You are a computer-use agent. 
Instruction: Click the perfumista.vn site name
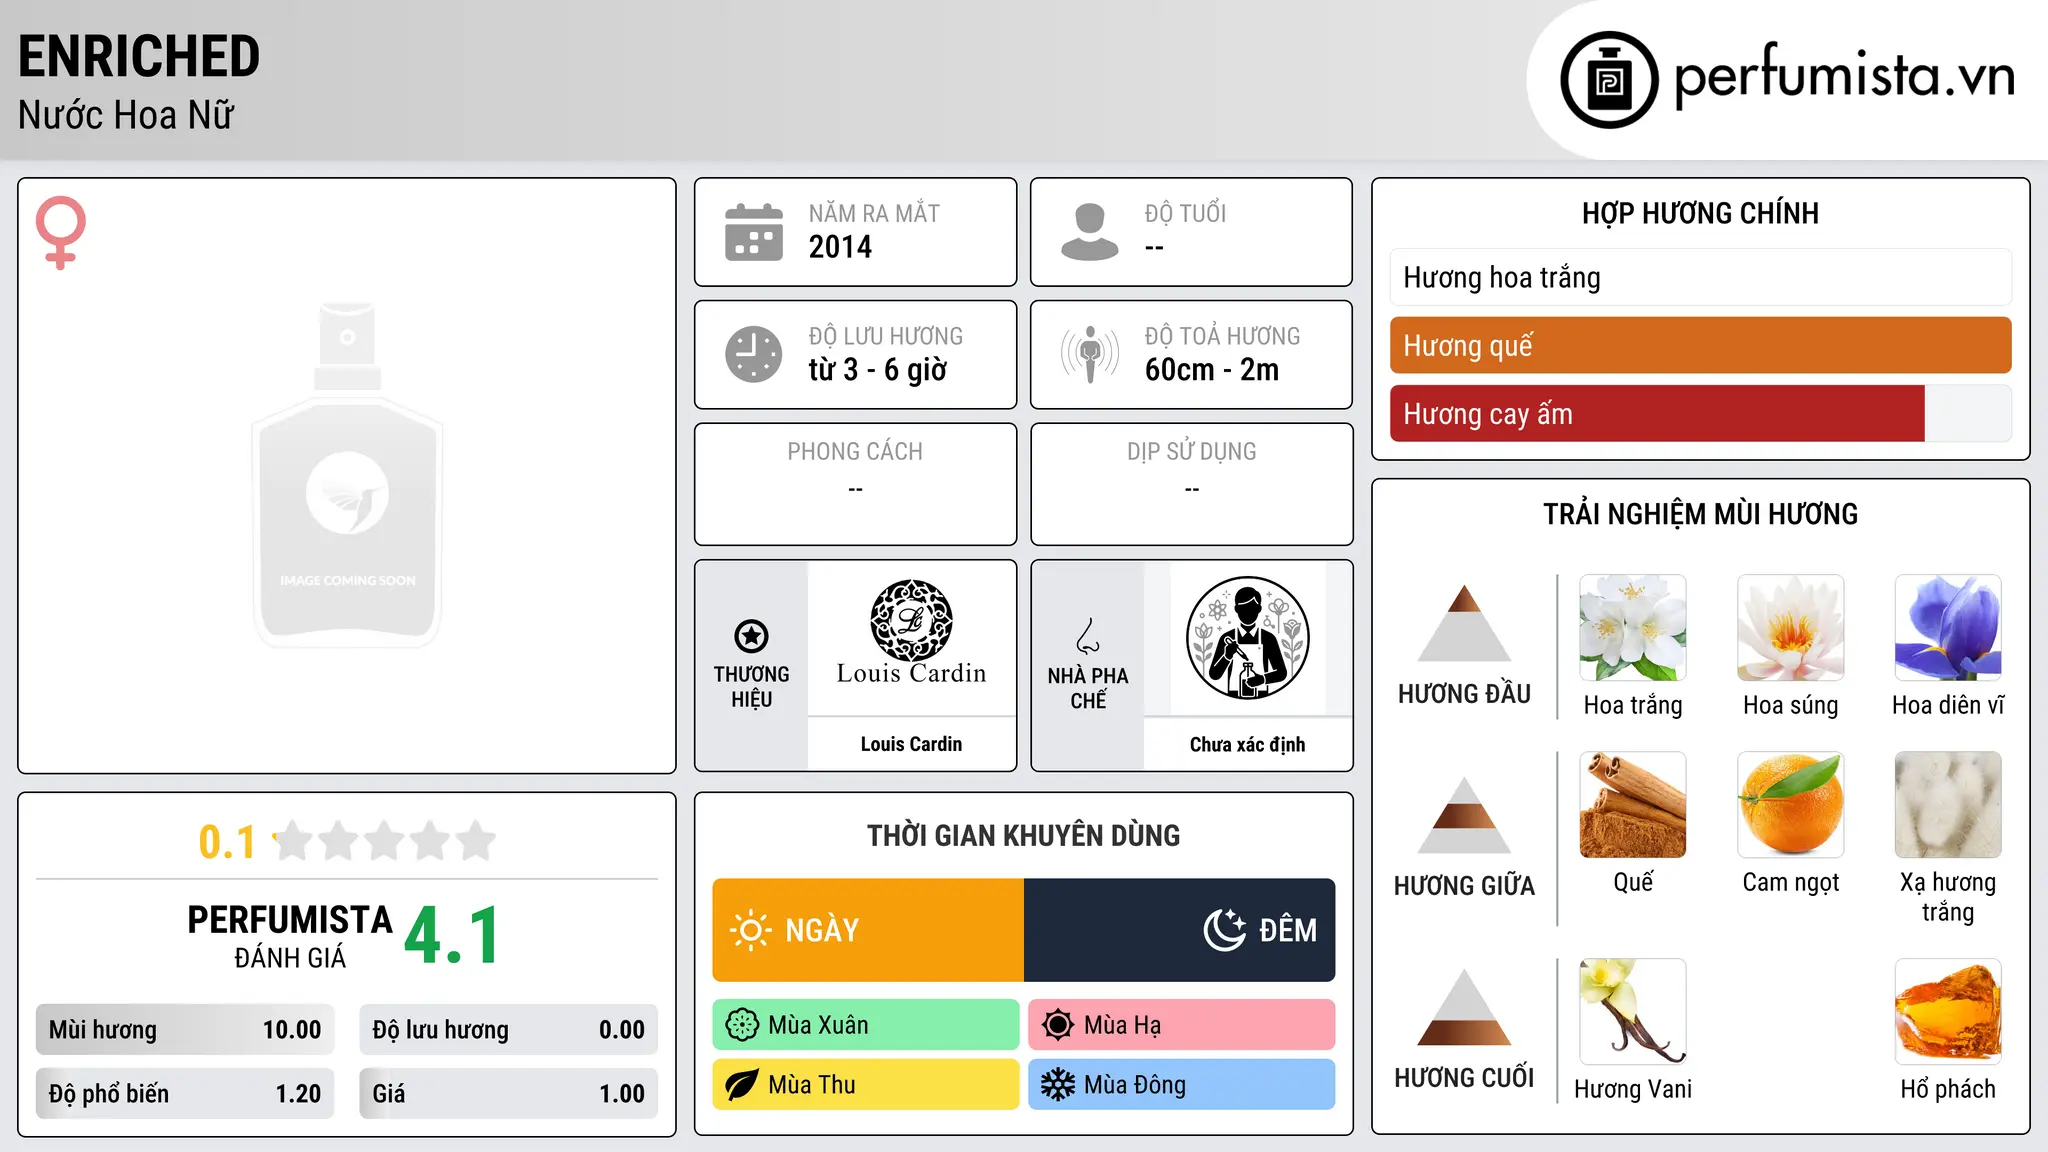point(1845,76)
